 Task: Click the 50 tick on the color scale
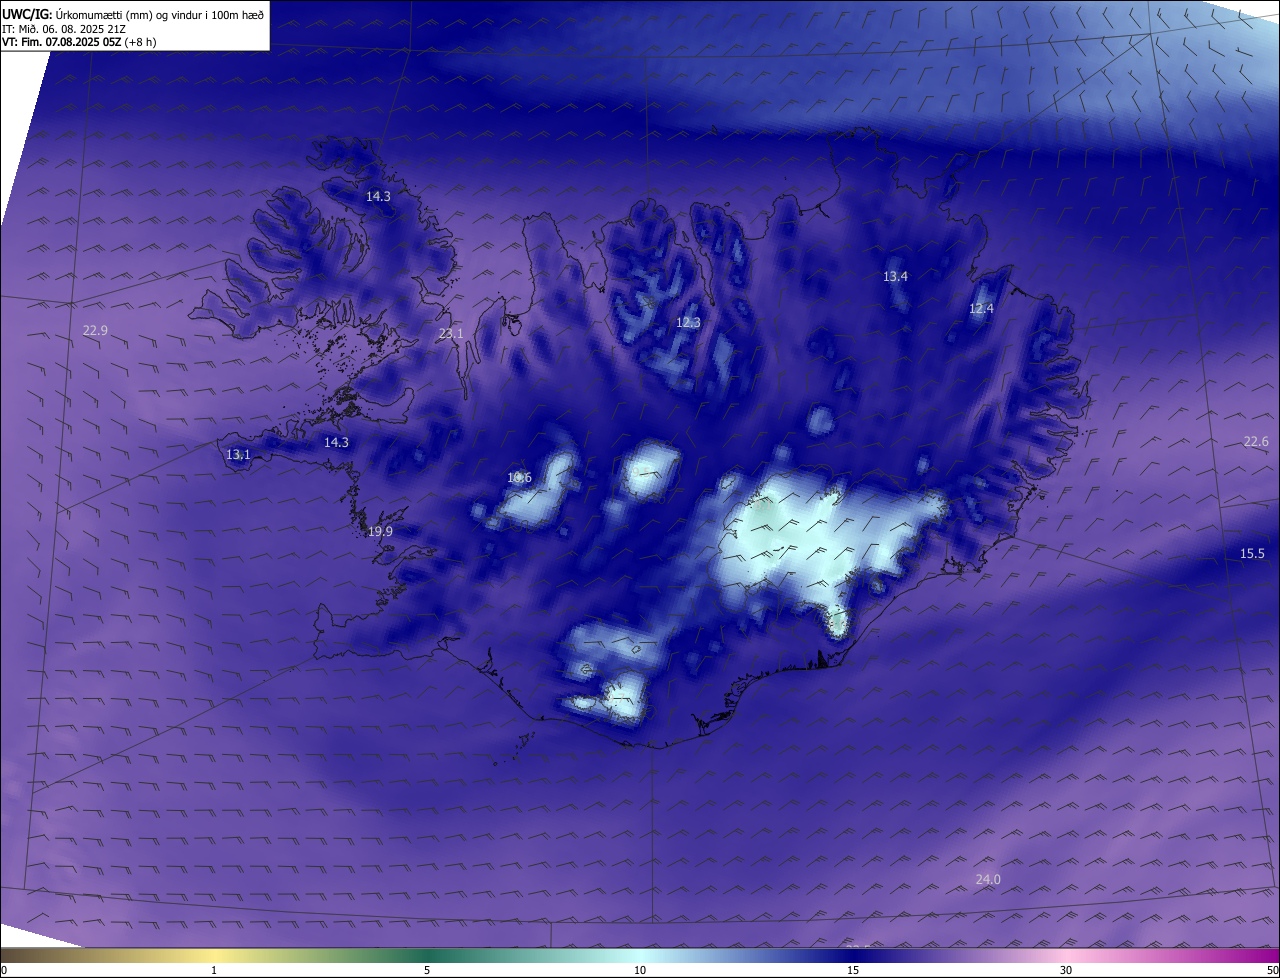[1272, 970]
